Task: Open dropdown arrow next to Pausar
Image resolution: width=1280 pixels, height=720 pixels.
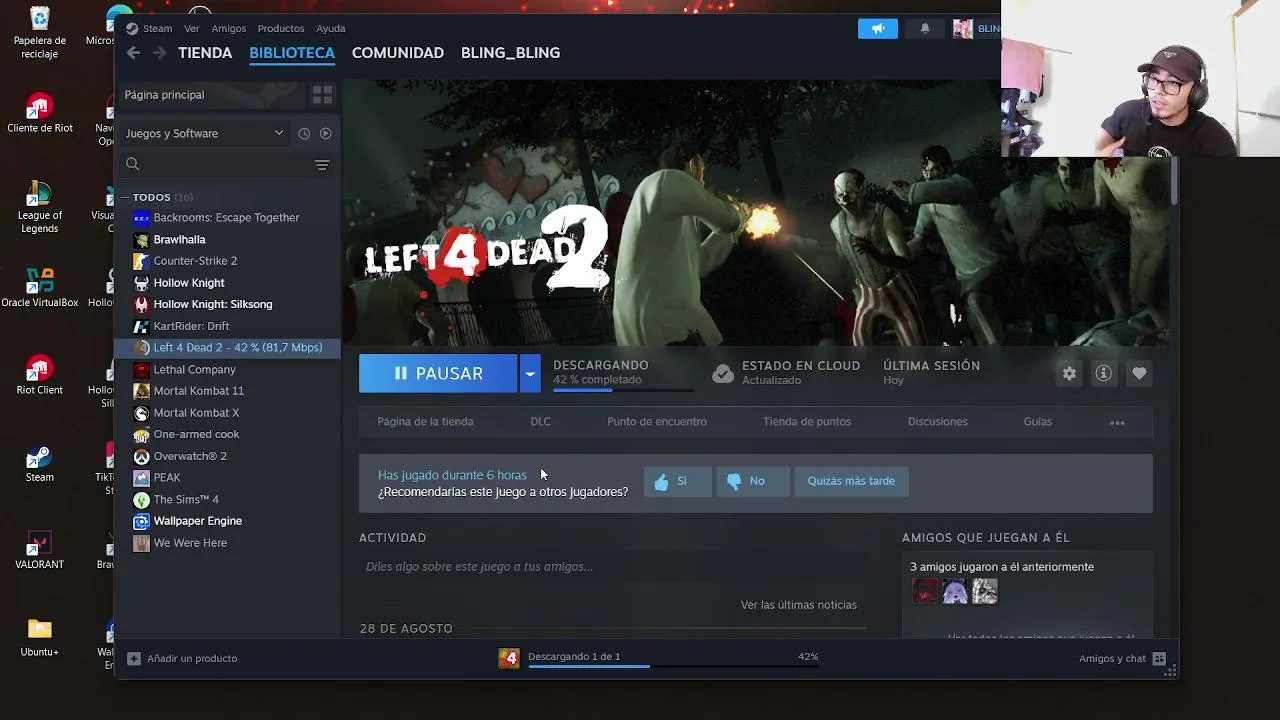Action: pos(530,373)
